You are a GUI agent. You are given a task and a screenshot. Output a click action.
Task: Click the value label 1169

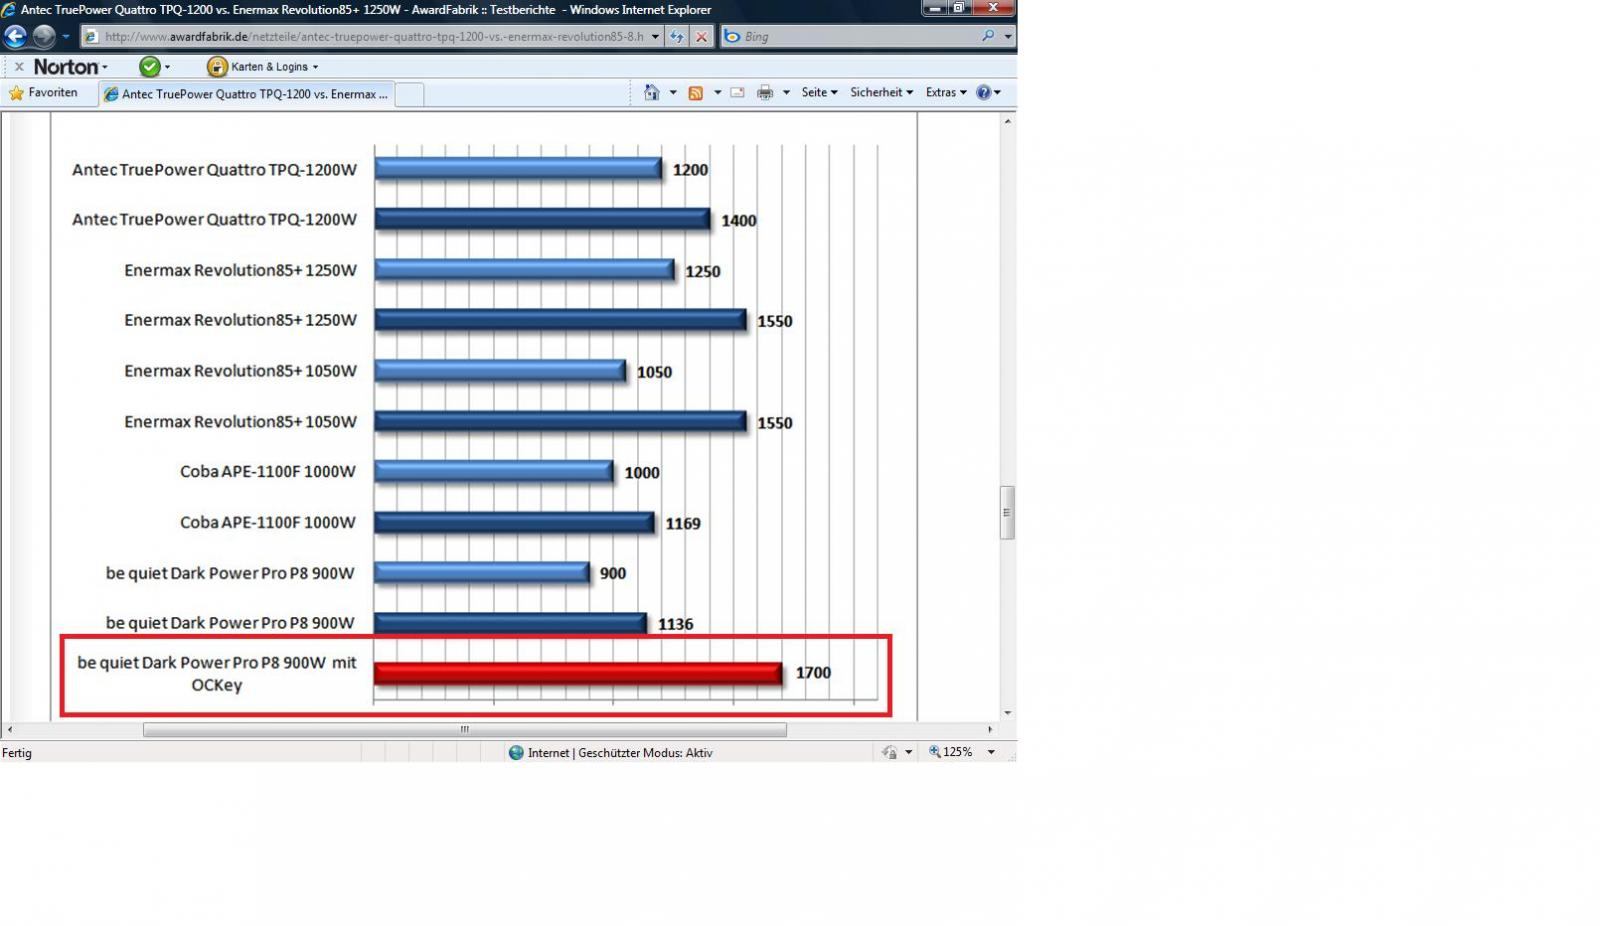coord(683,523)
